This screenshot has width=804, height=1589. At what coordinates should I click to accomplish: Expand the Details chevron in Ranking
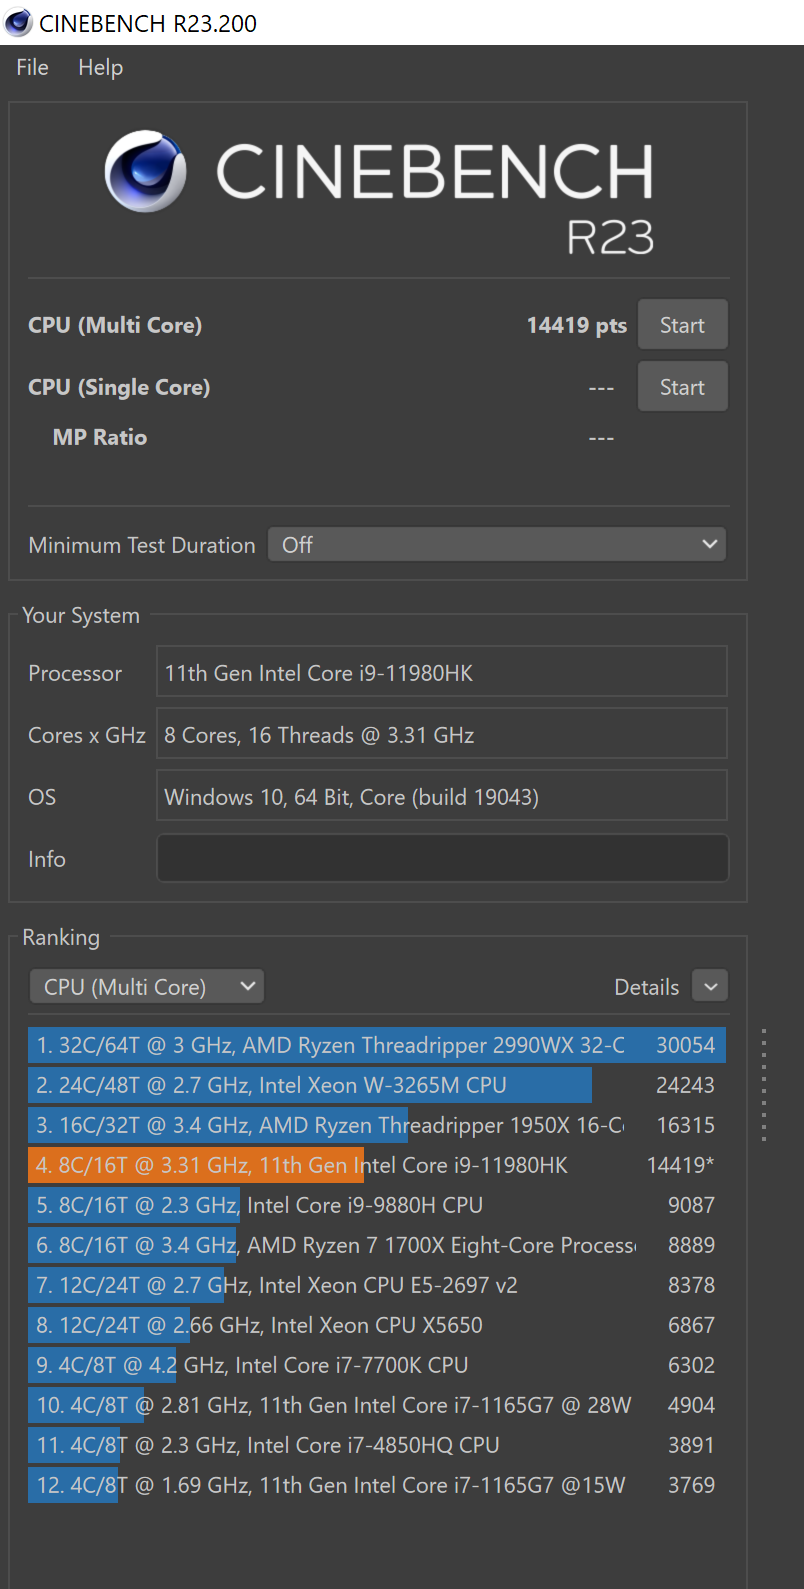(x=710, y=987)
